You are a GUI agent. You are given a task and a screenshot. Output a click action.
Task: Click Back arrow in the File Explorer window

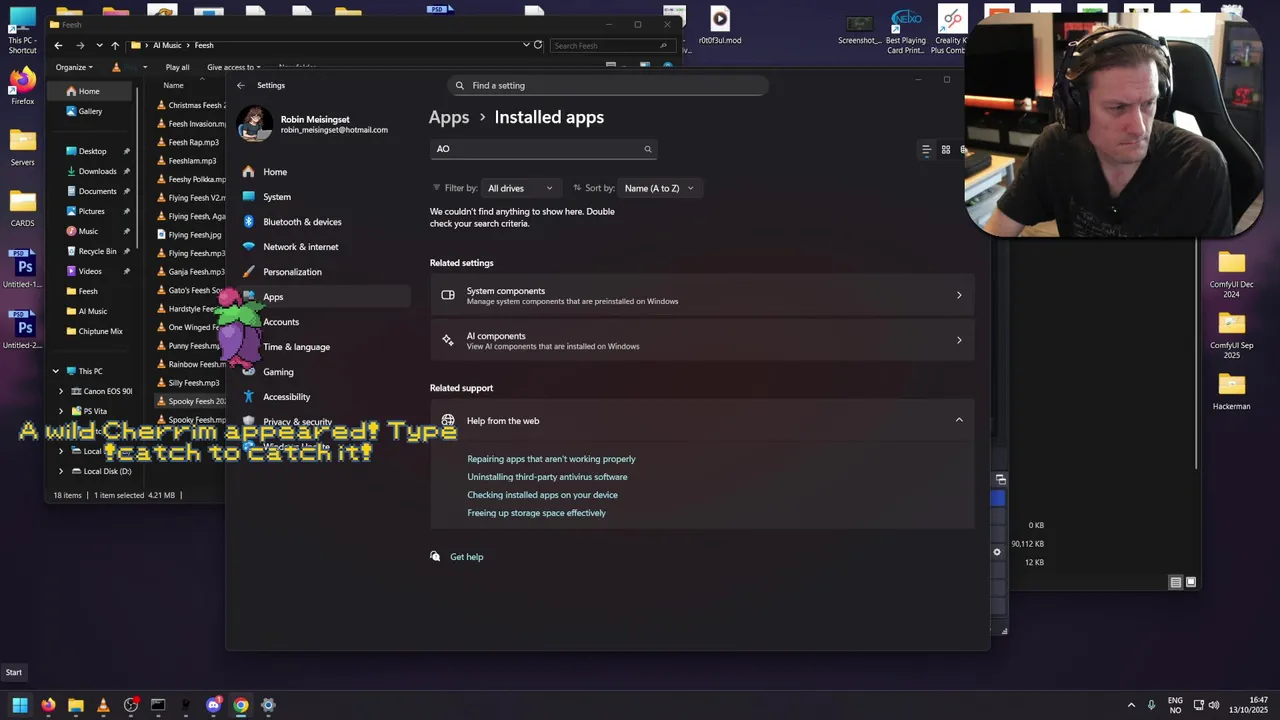(58, 45)
